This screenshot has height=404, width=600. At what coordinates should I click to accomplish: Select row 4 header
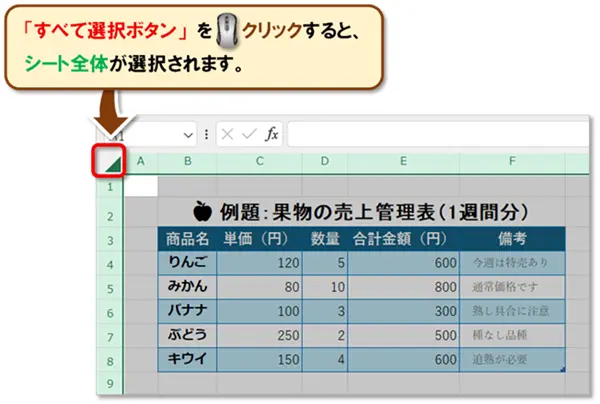[x=110, y=264]
